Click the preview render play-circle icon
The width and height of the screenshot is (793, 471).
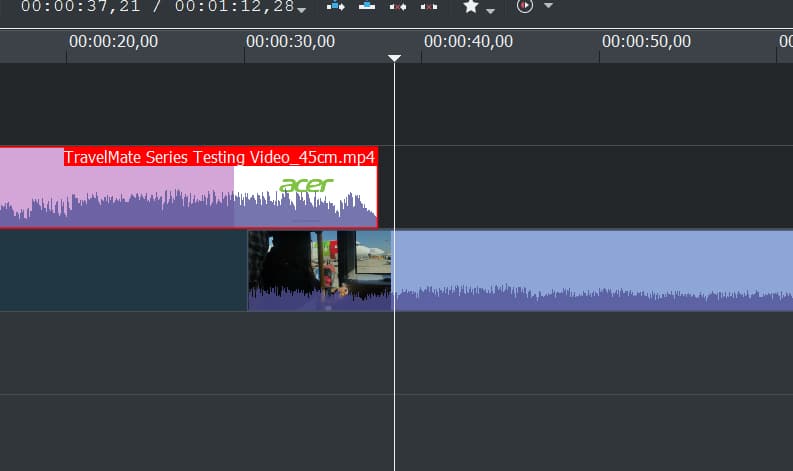525,6
